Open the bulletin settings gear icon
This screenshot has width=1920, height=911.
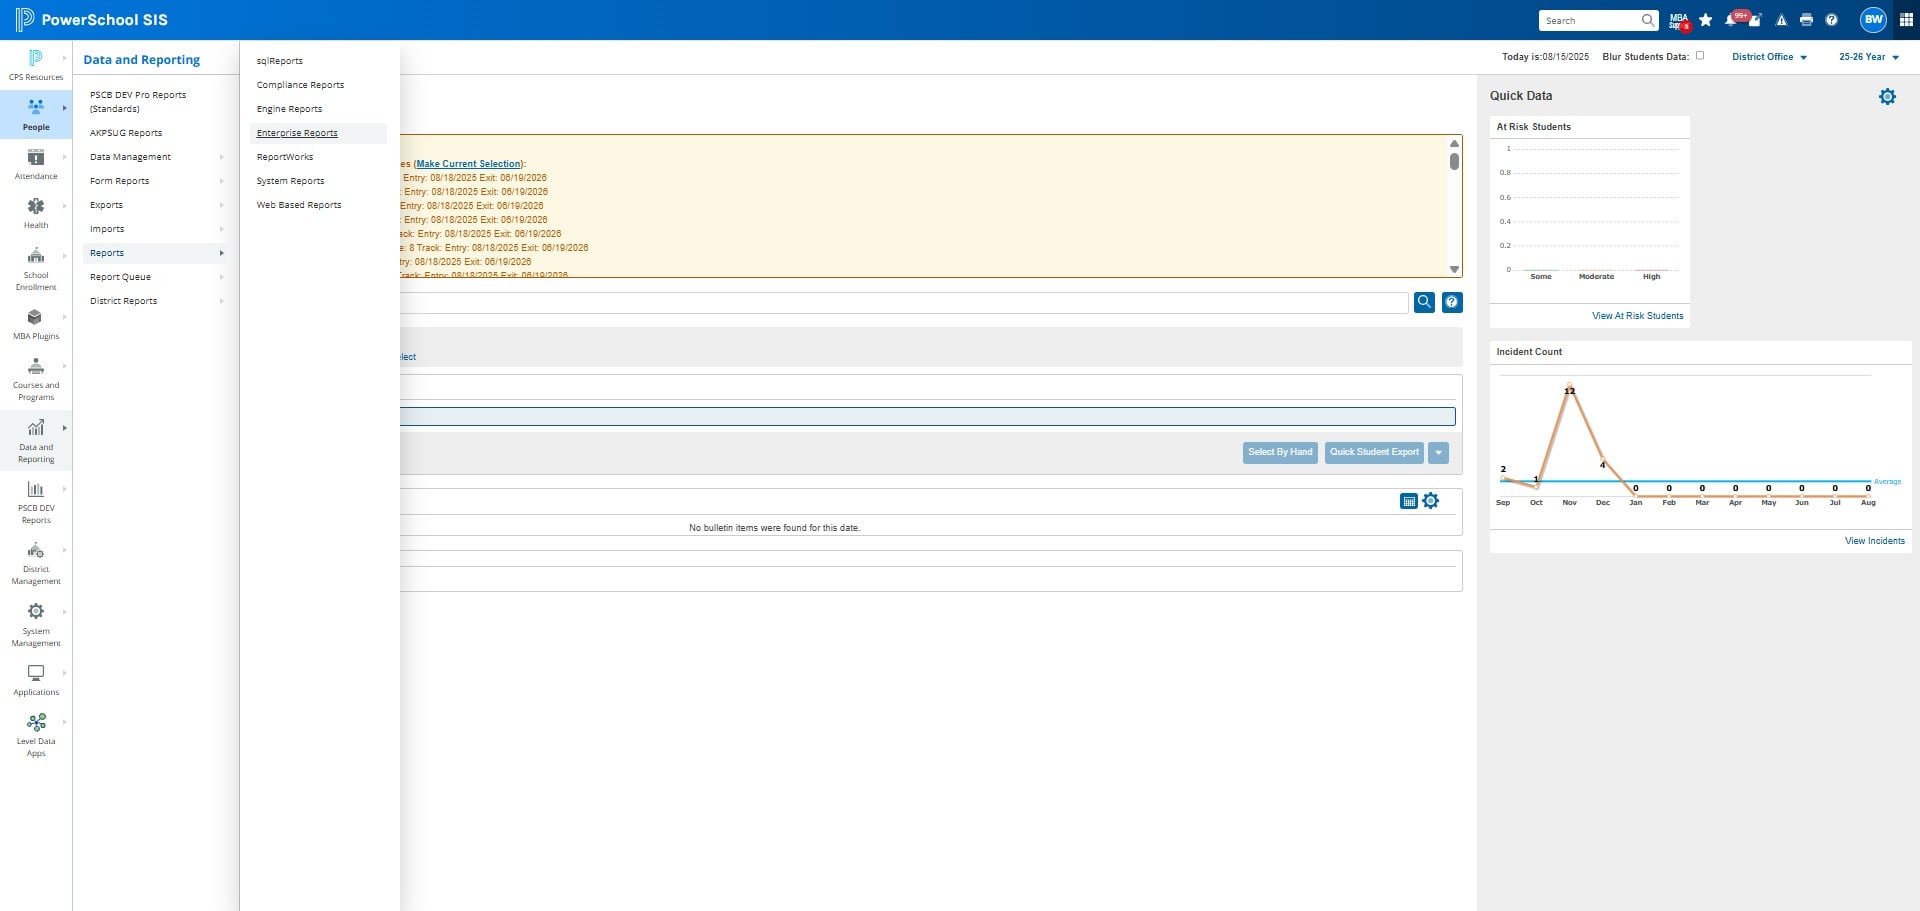1431,501
